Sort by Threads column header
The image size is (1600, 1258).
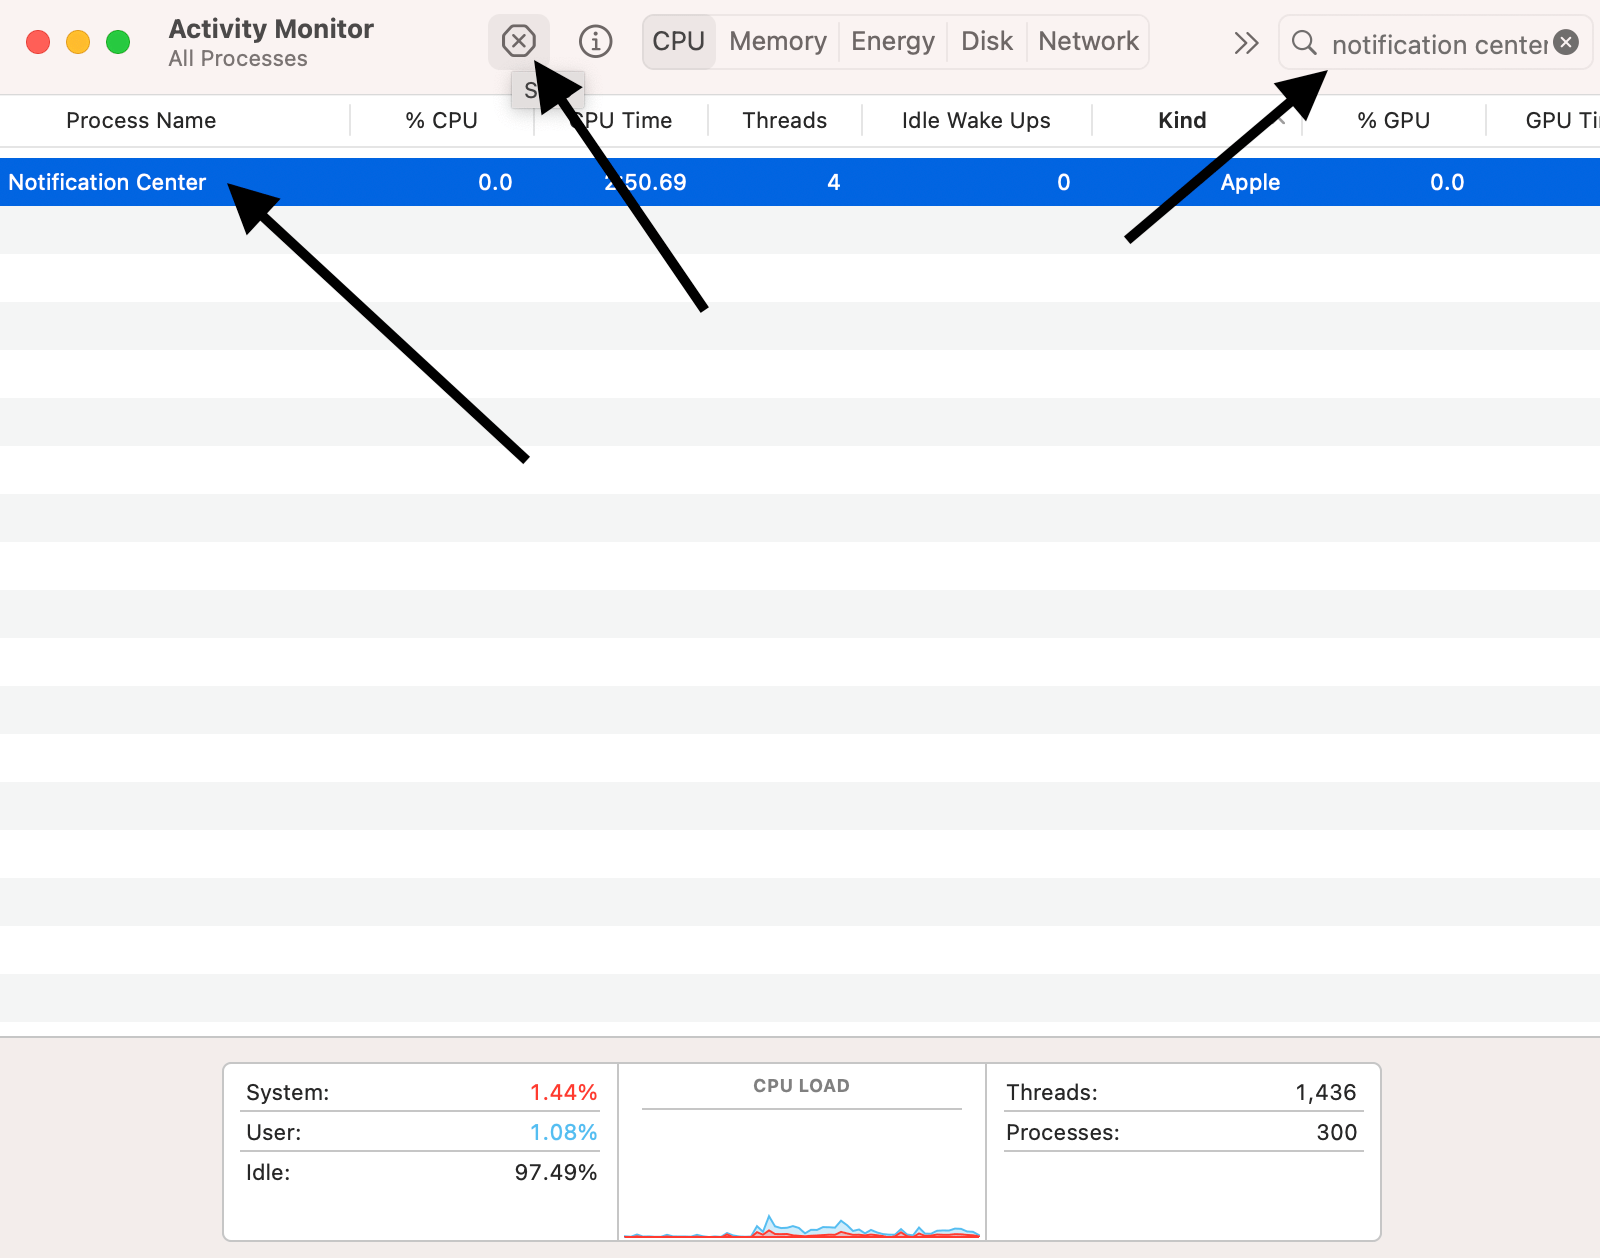785,120
